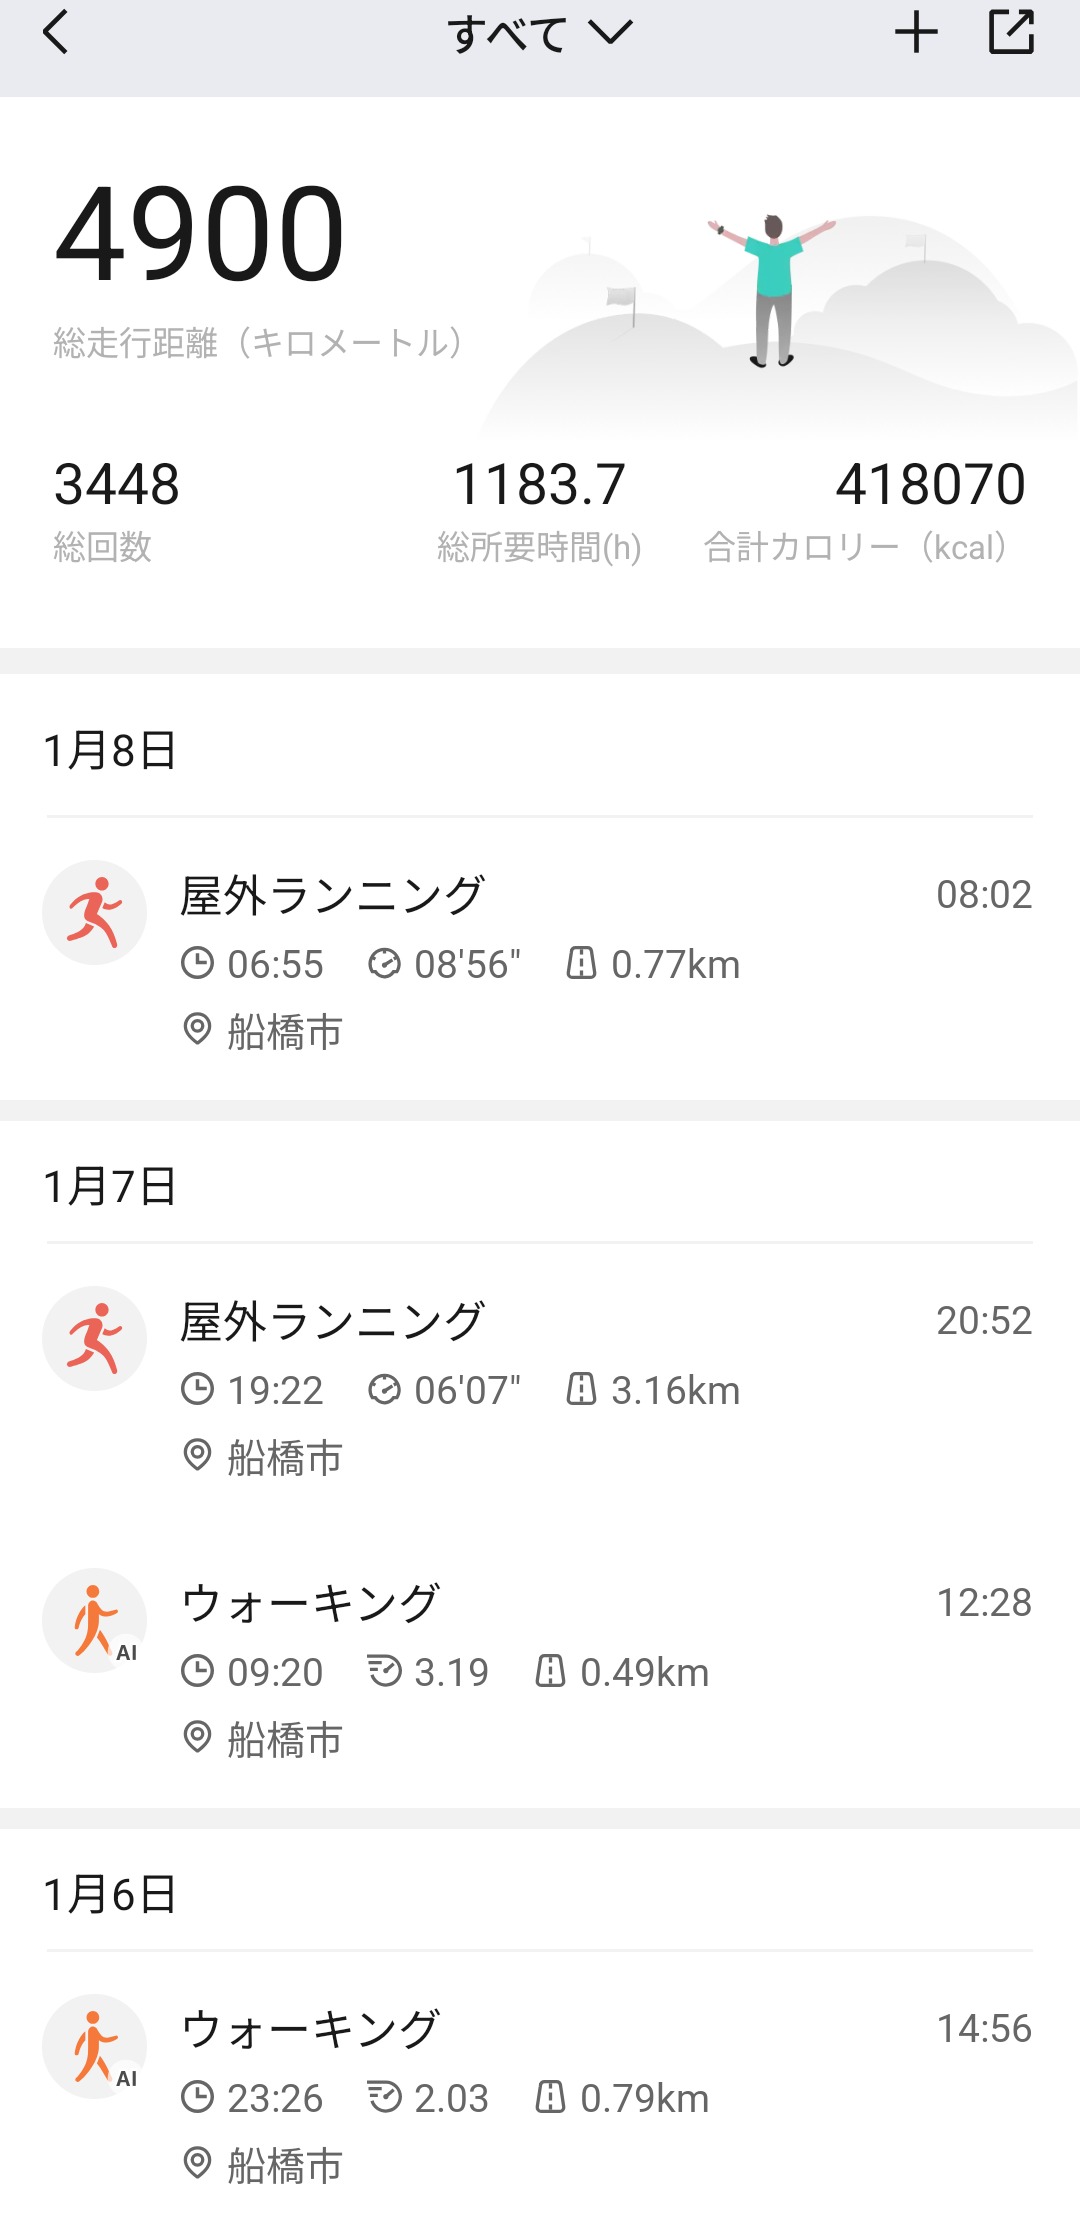This screenshot has width=1080, height=2227.
Task: Tap the 合計カロリー 418070 stat
Action: (x=930, y=507)
